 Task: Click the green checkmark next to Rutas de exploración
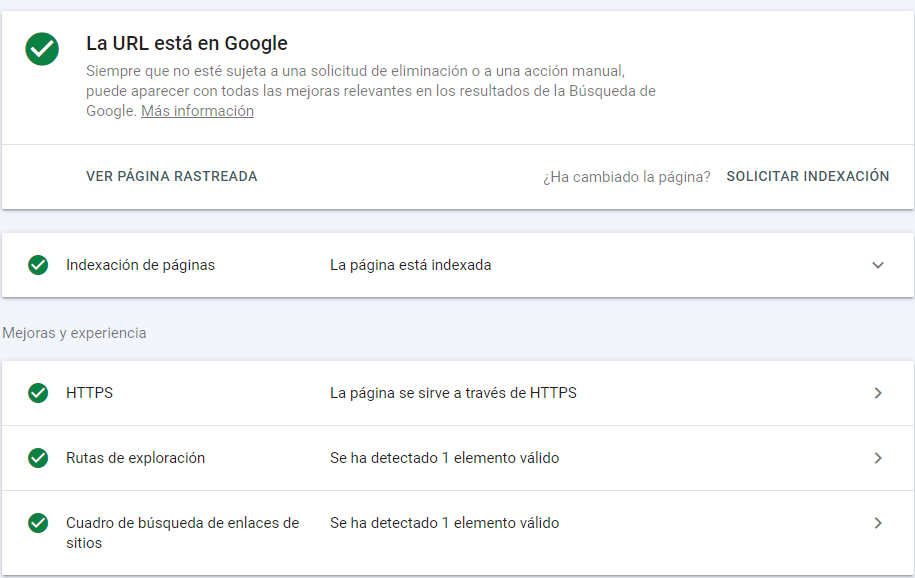(x=38, y=458)
